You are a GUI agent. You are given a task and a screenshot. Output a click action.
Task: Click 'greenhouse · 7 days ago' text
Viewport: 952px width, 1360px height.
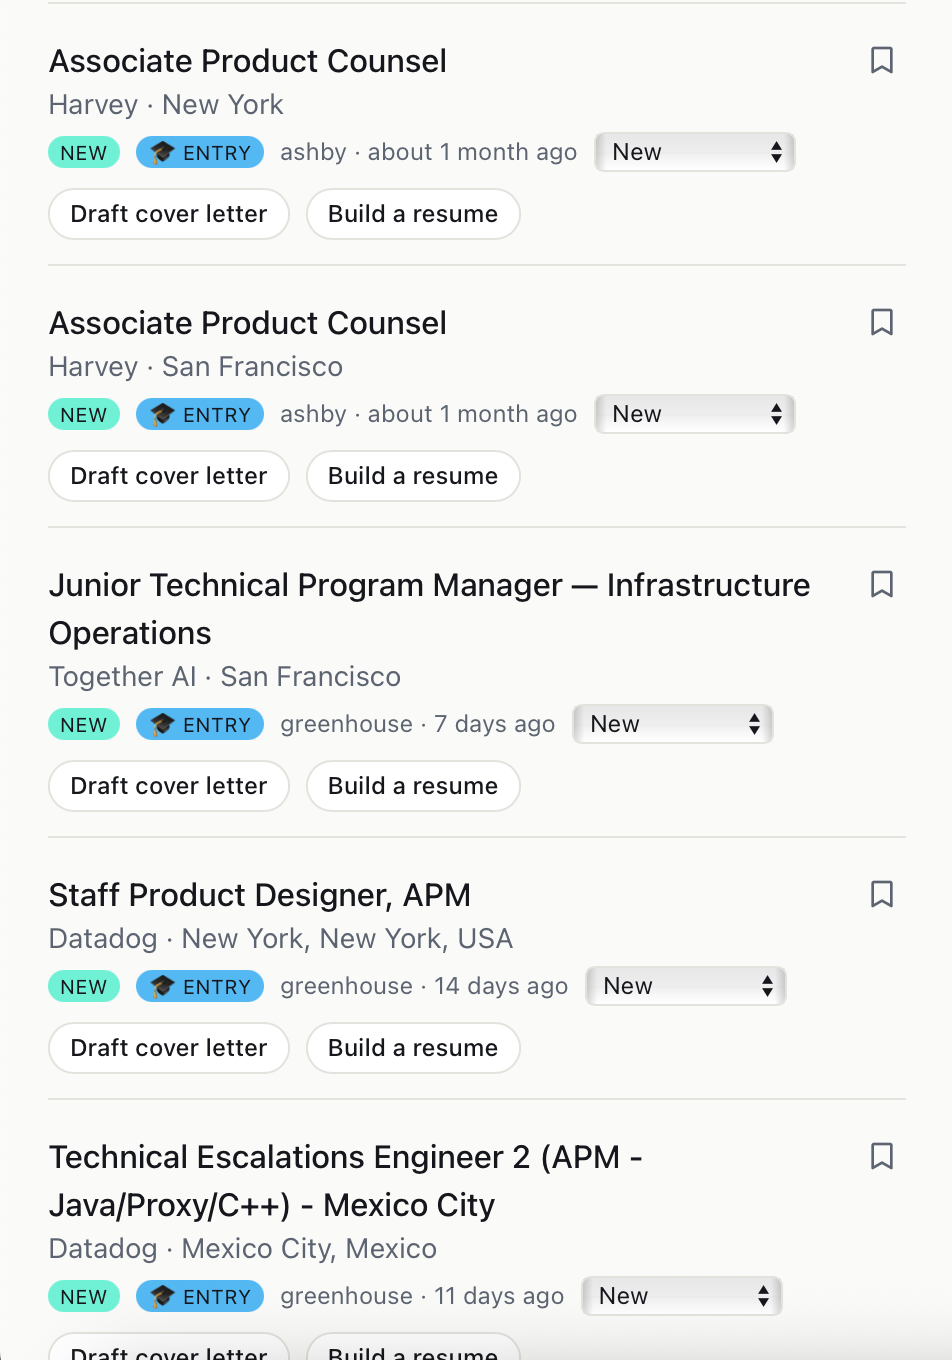[x=418, y=724]
